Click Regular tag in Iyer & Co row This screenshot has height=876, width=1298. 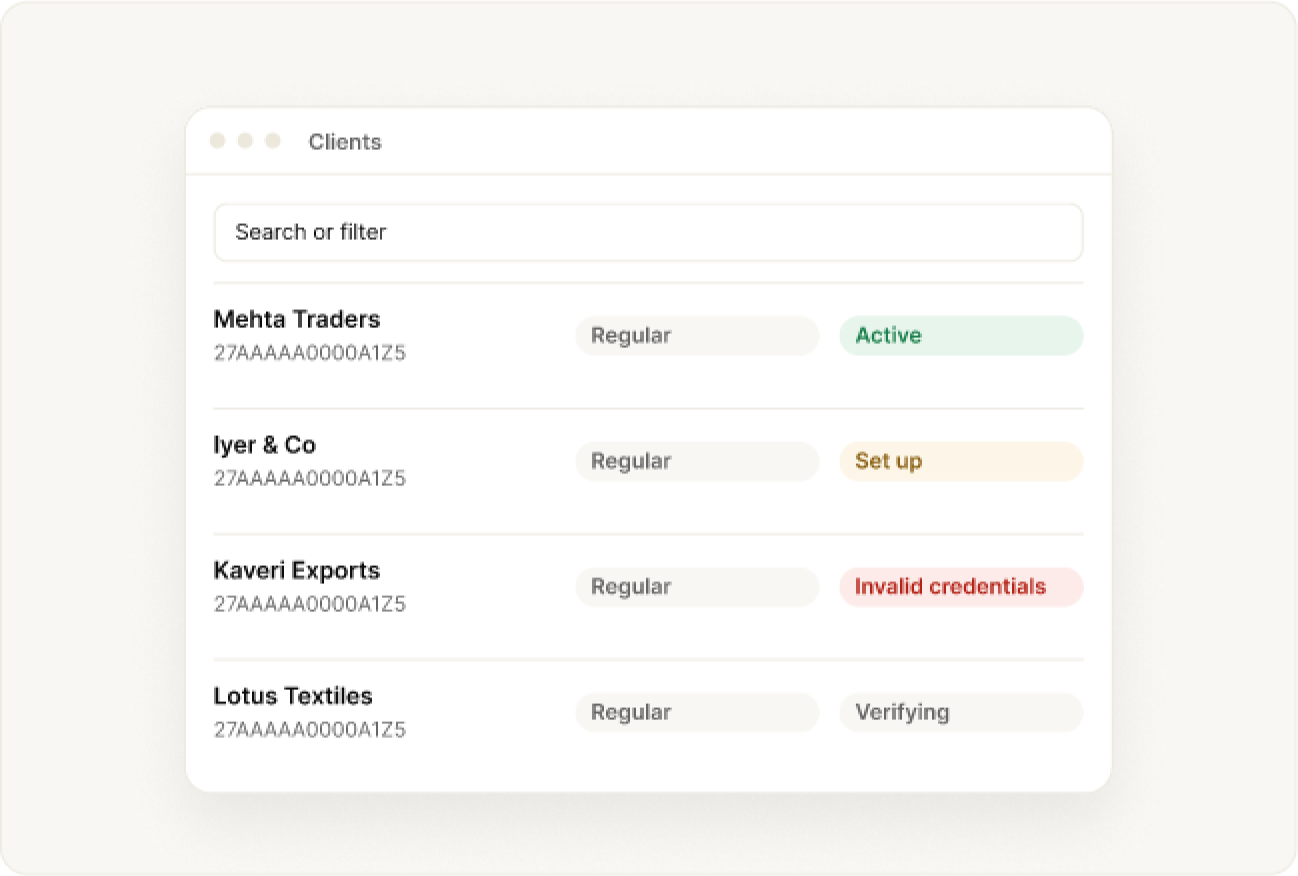click(697, 461)
